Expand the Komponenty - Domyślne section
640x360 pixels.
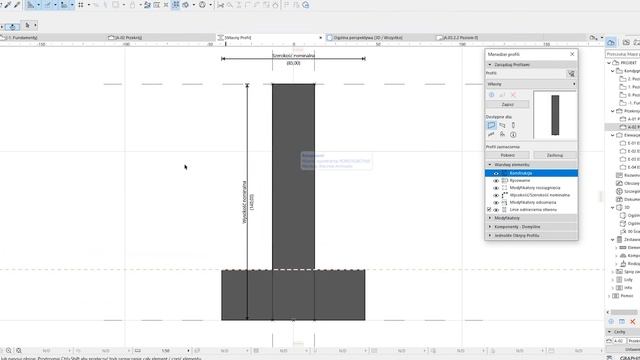point(490,227)
